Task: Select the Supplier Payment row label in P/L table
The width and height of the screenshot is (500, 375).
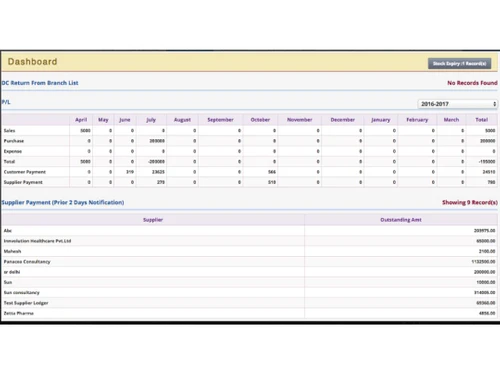Action: click(23, 182)
